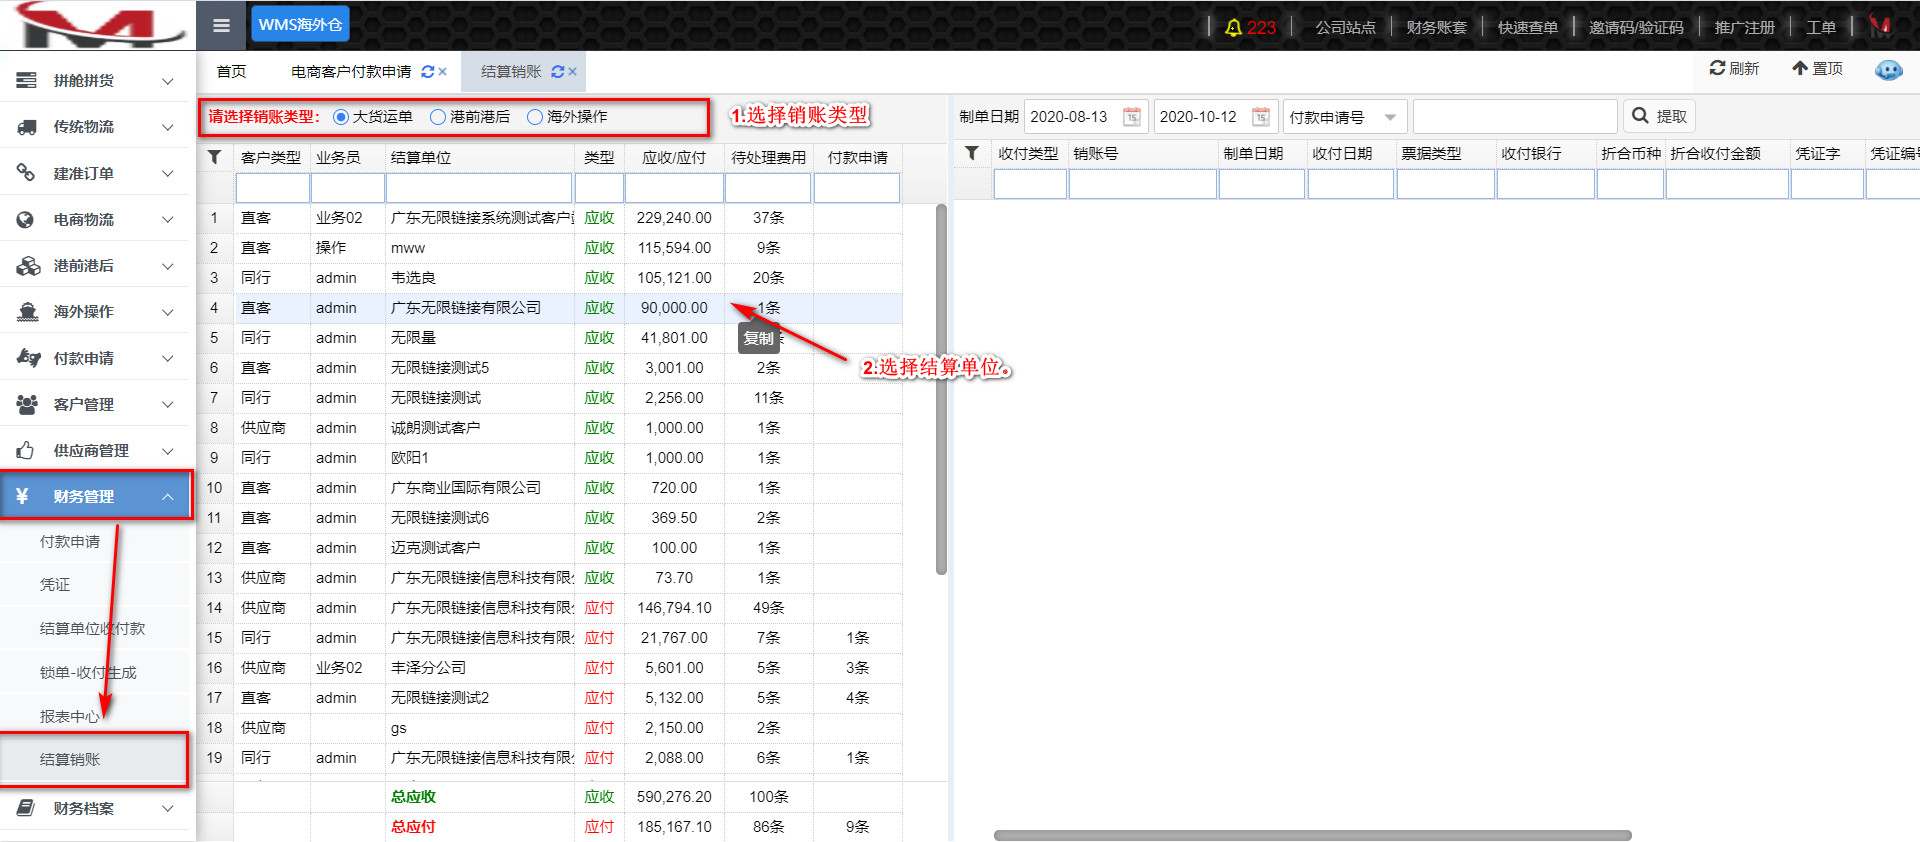Expand the 电商物流 menu chevron
This screenshot has height=842, width=1920.
pyautogui.click(x=168, y=220)
